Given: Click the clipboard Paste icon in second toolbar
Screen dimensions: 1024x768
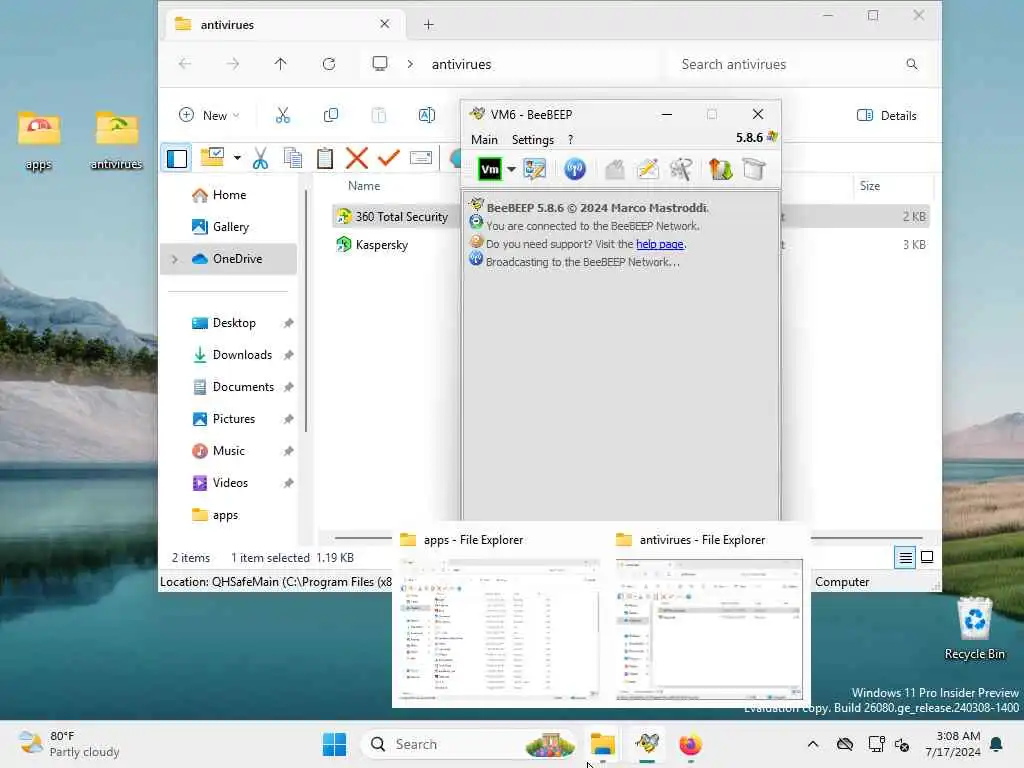Looking at the screenshot, I should (325, 158).
